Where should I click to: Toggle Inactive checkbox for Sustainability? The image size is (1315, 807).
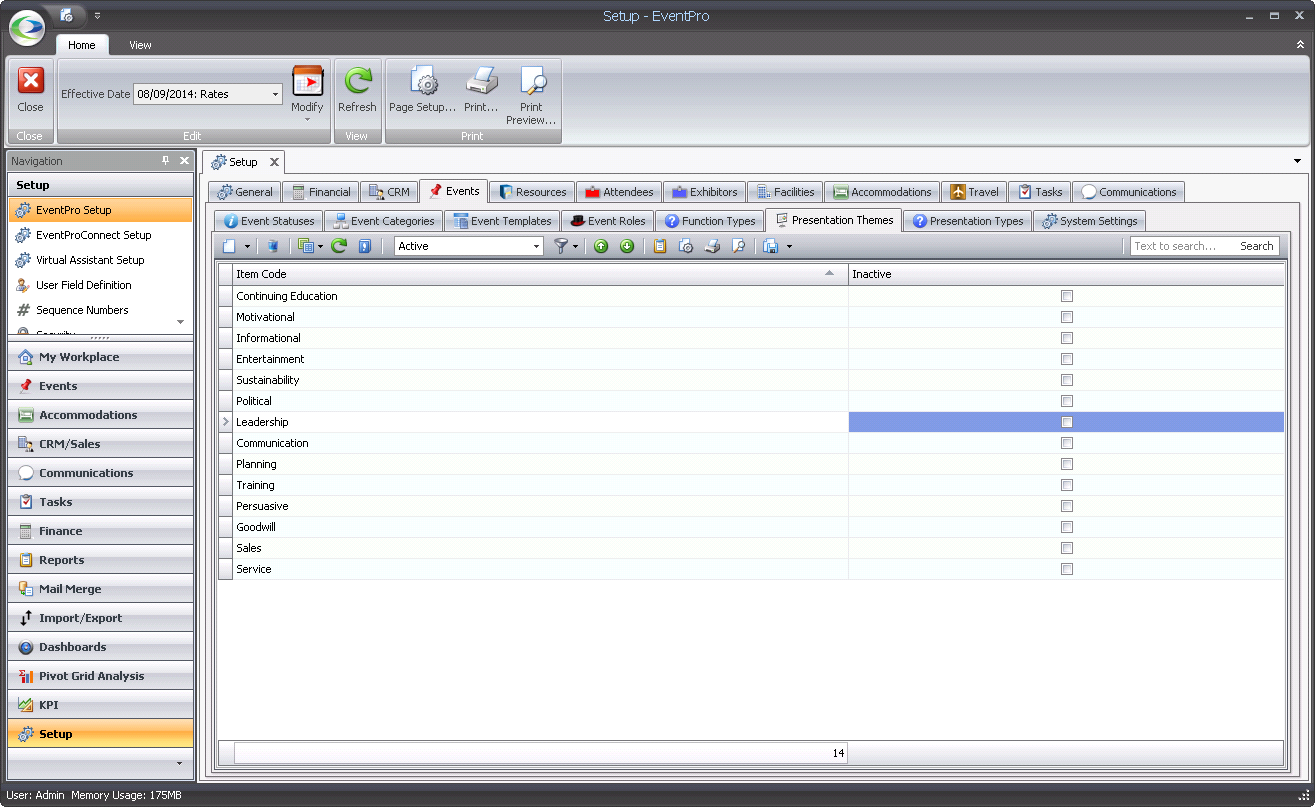[1067, 380]
